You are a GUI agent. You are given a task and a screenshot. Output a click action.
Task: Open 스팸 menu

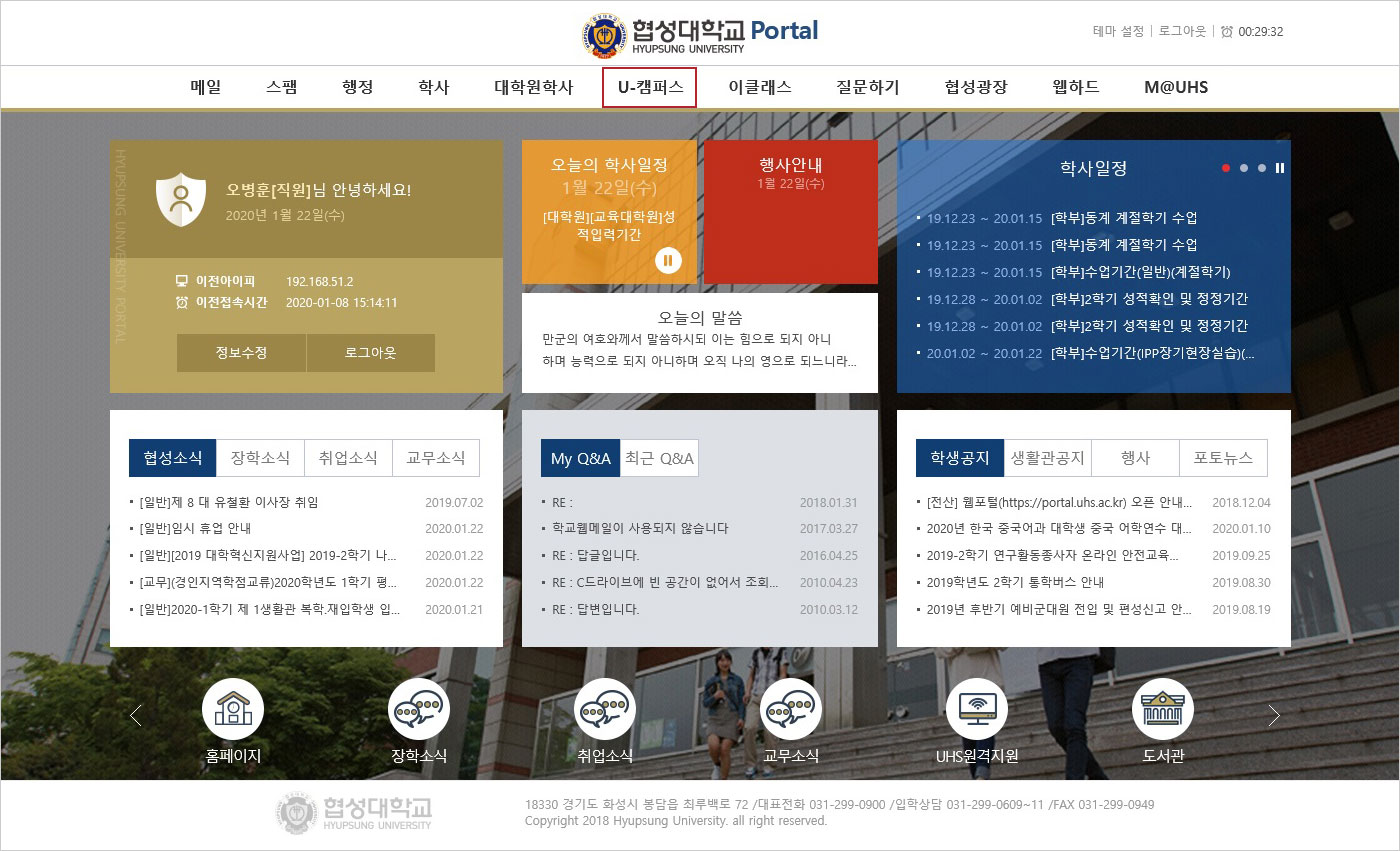point(282,87)
